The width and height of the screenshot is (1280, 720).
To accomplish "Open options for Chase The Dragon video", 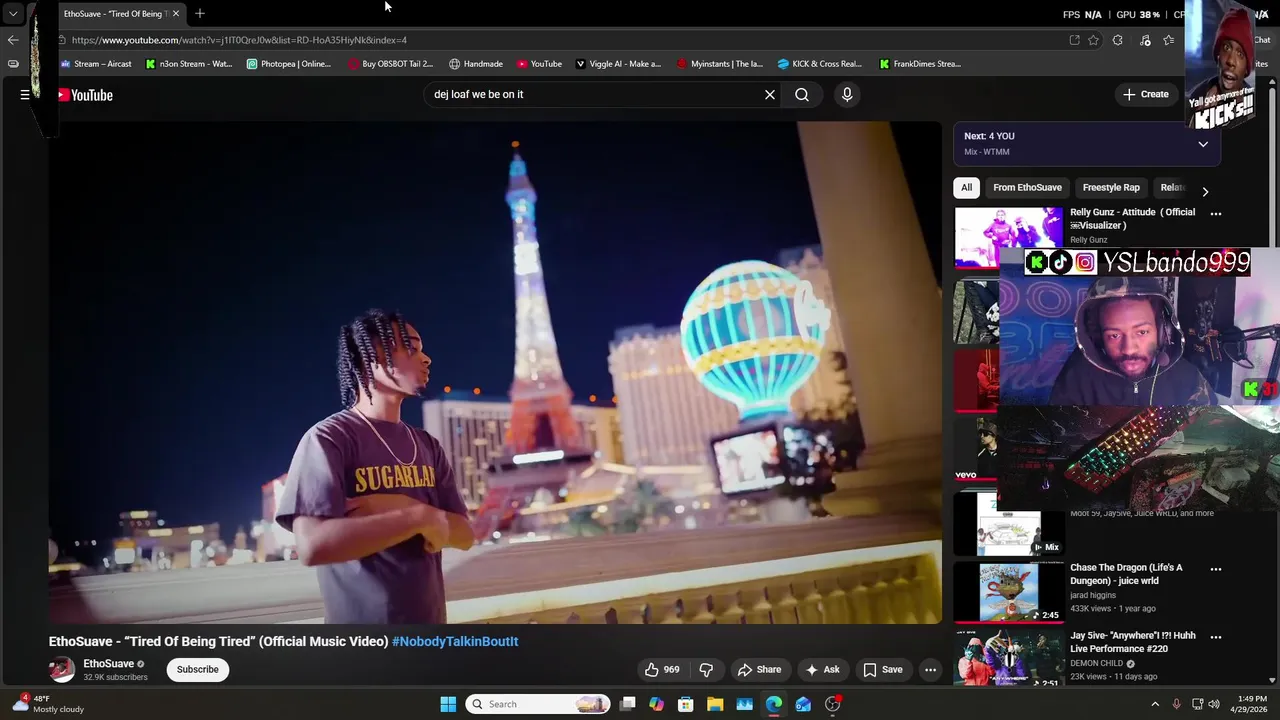I will (x=1216, y=569).
